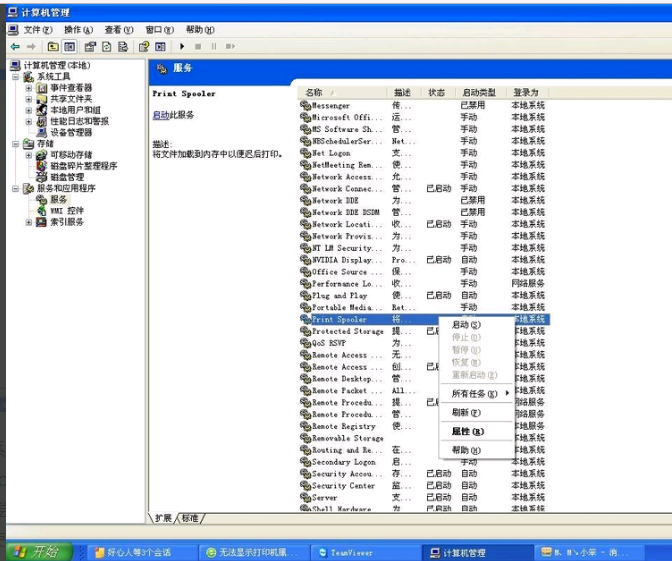
Task: Select 服务 node in the tree
Action: tap(59, 199)
